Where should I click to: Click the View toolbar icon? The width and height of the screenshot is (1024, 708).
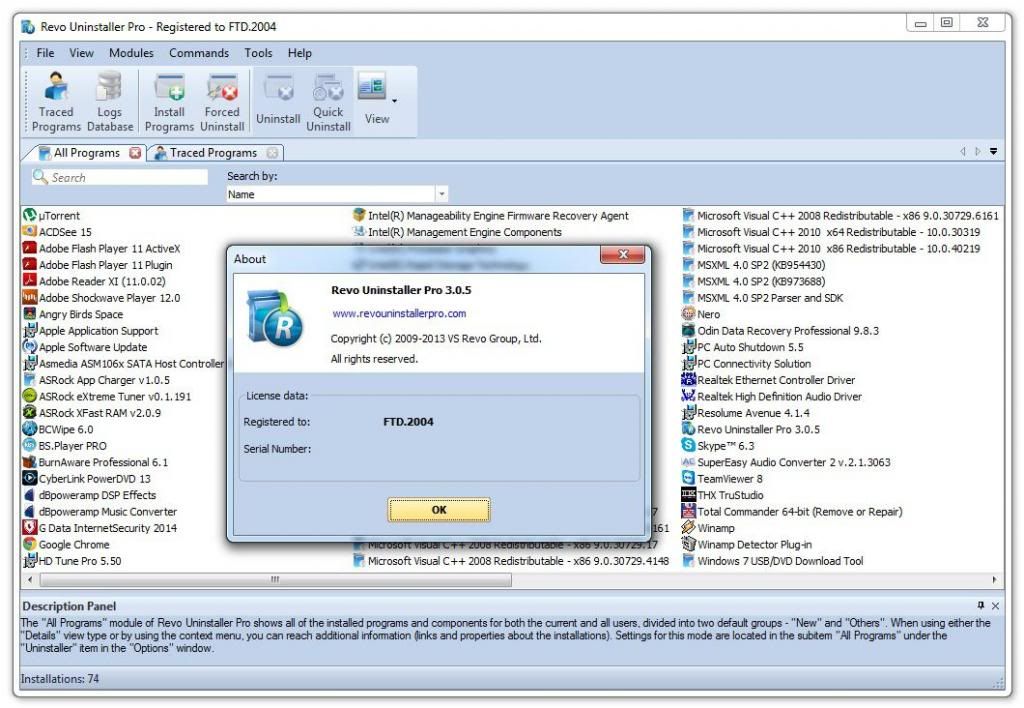click(373, 103)
